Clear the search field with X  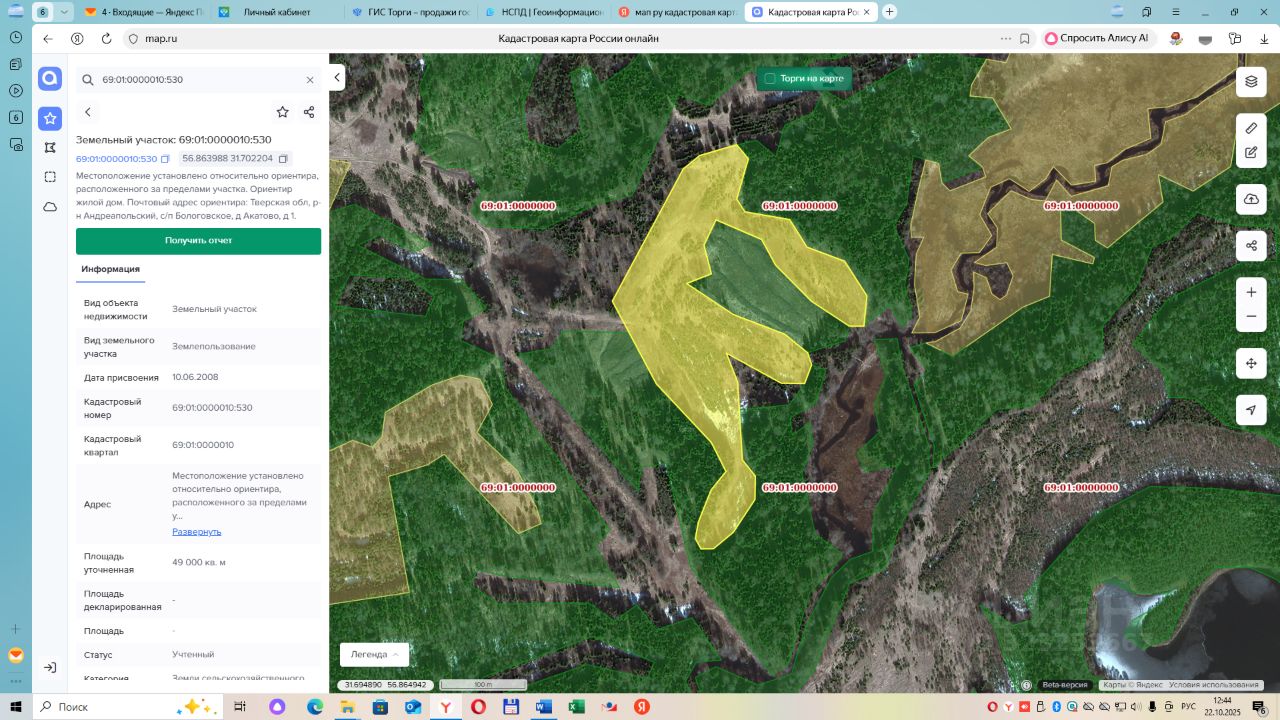310,80
